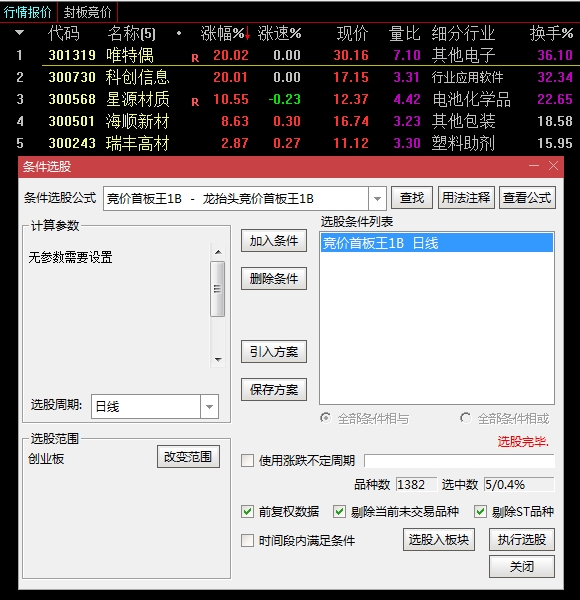Click the 选股入板块 button

click(x=439, y=540)
